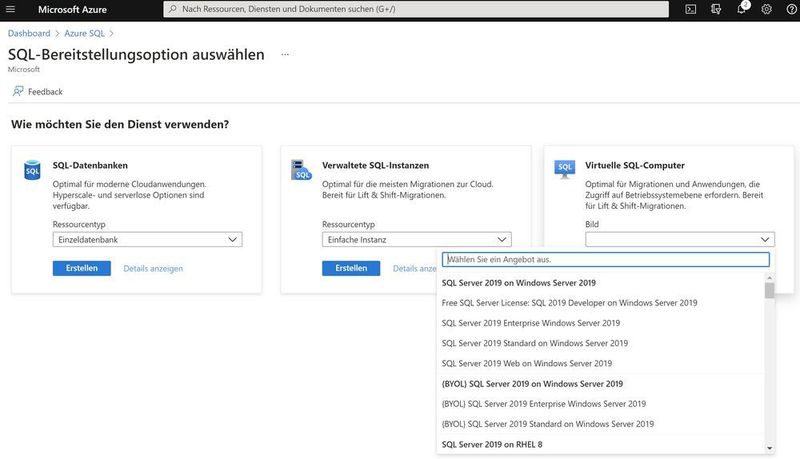Select SQL Server 2019 Enterprise Windows Server 2019
This screenshot has width=800, height=459.
[x=531, y=323]
